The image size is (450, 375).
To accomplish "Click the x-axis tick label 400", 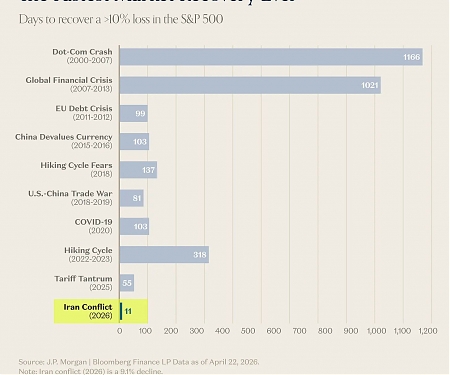I will coord(222,331).
